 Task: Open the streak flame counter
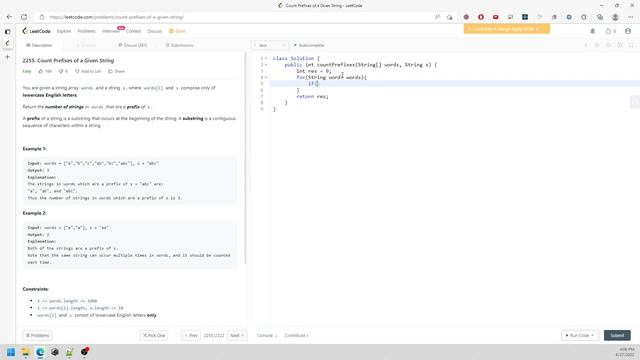point(611,31)
